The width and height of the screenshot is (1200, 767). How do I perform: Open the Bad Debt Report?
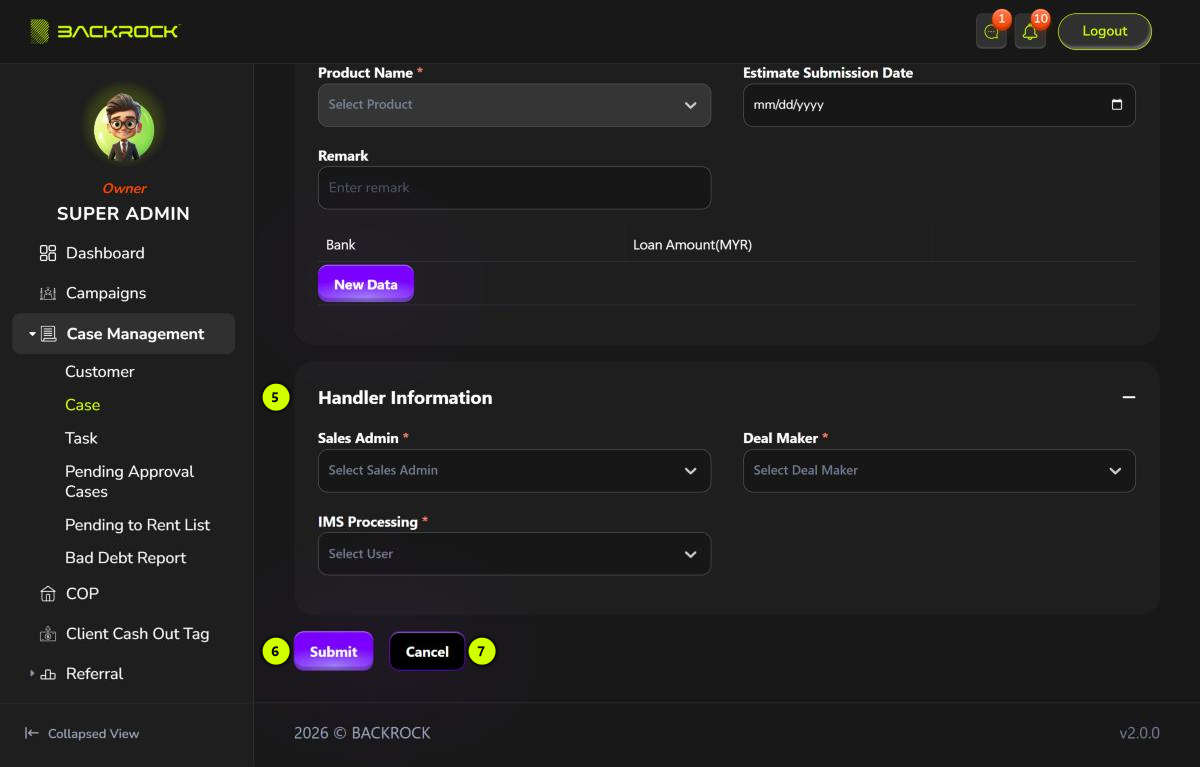(x=126, y=558)
